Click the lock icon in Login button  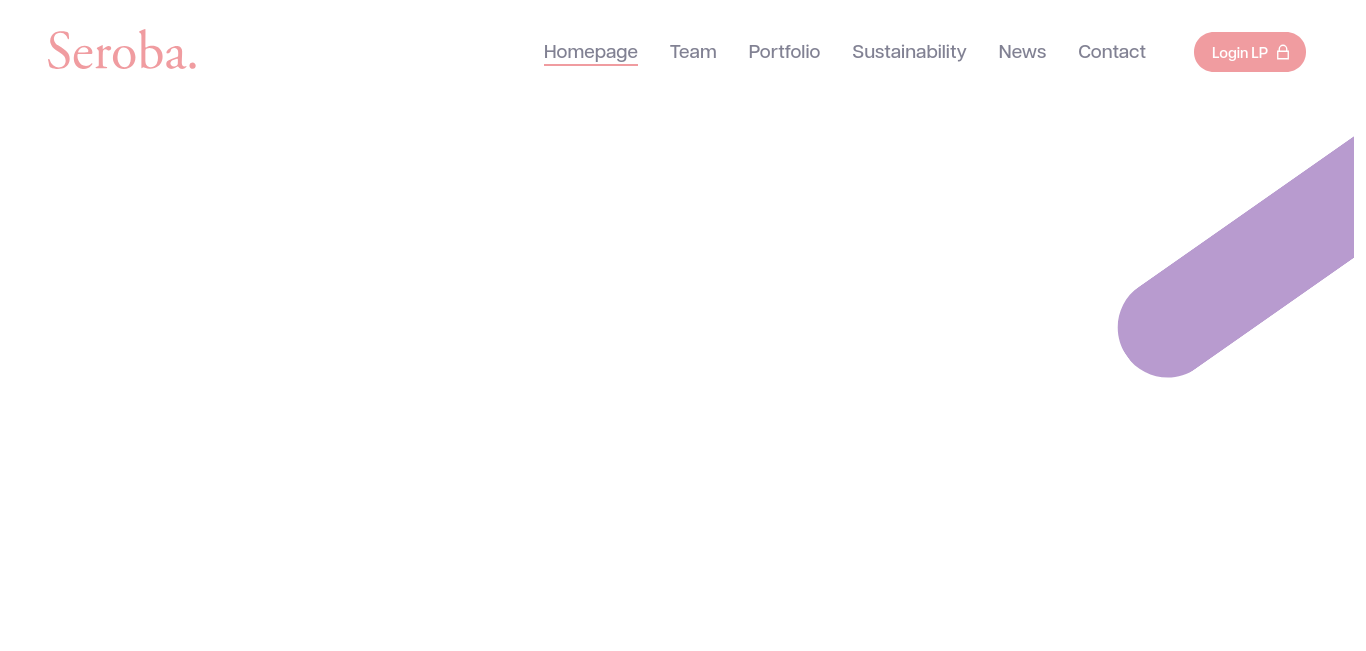[1283, 52]
